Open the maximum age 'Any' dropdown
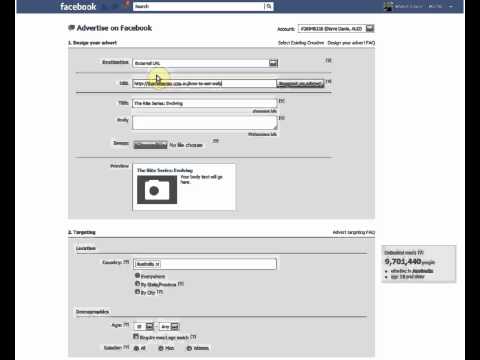 (169, 327)
